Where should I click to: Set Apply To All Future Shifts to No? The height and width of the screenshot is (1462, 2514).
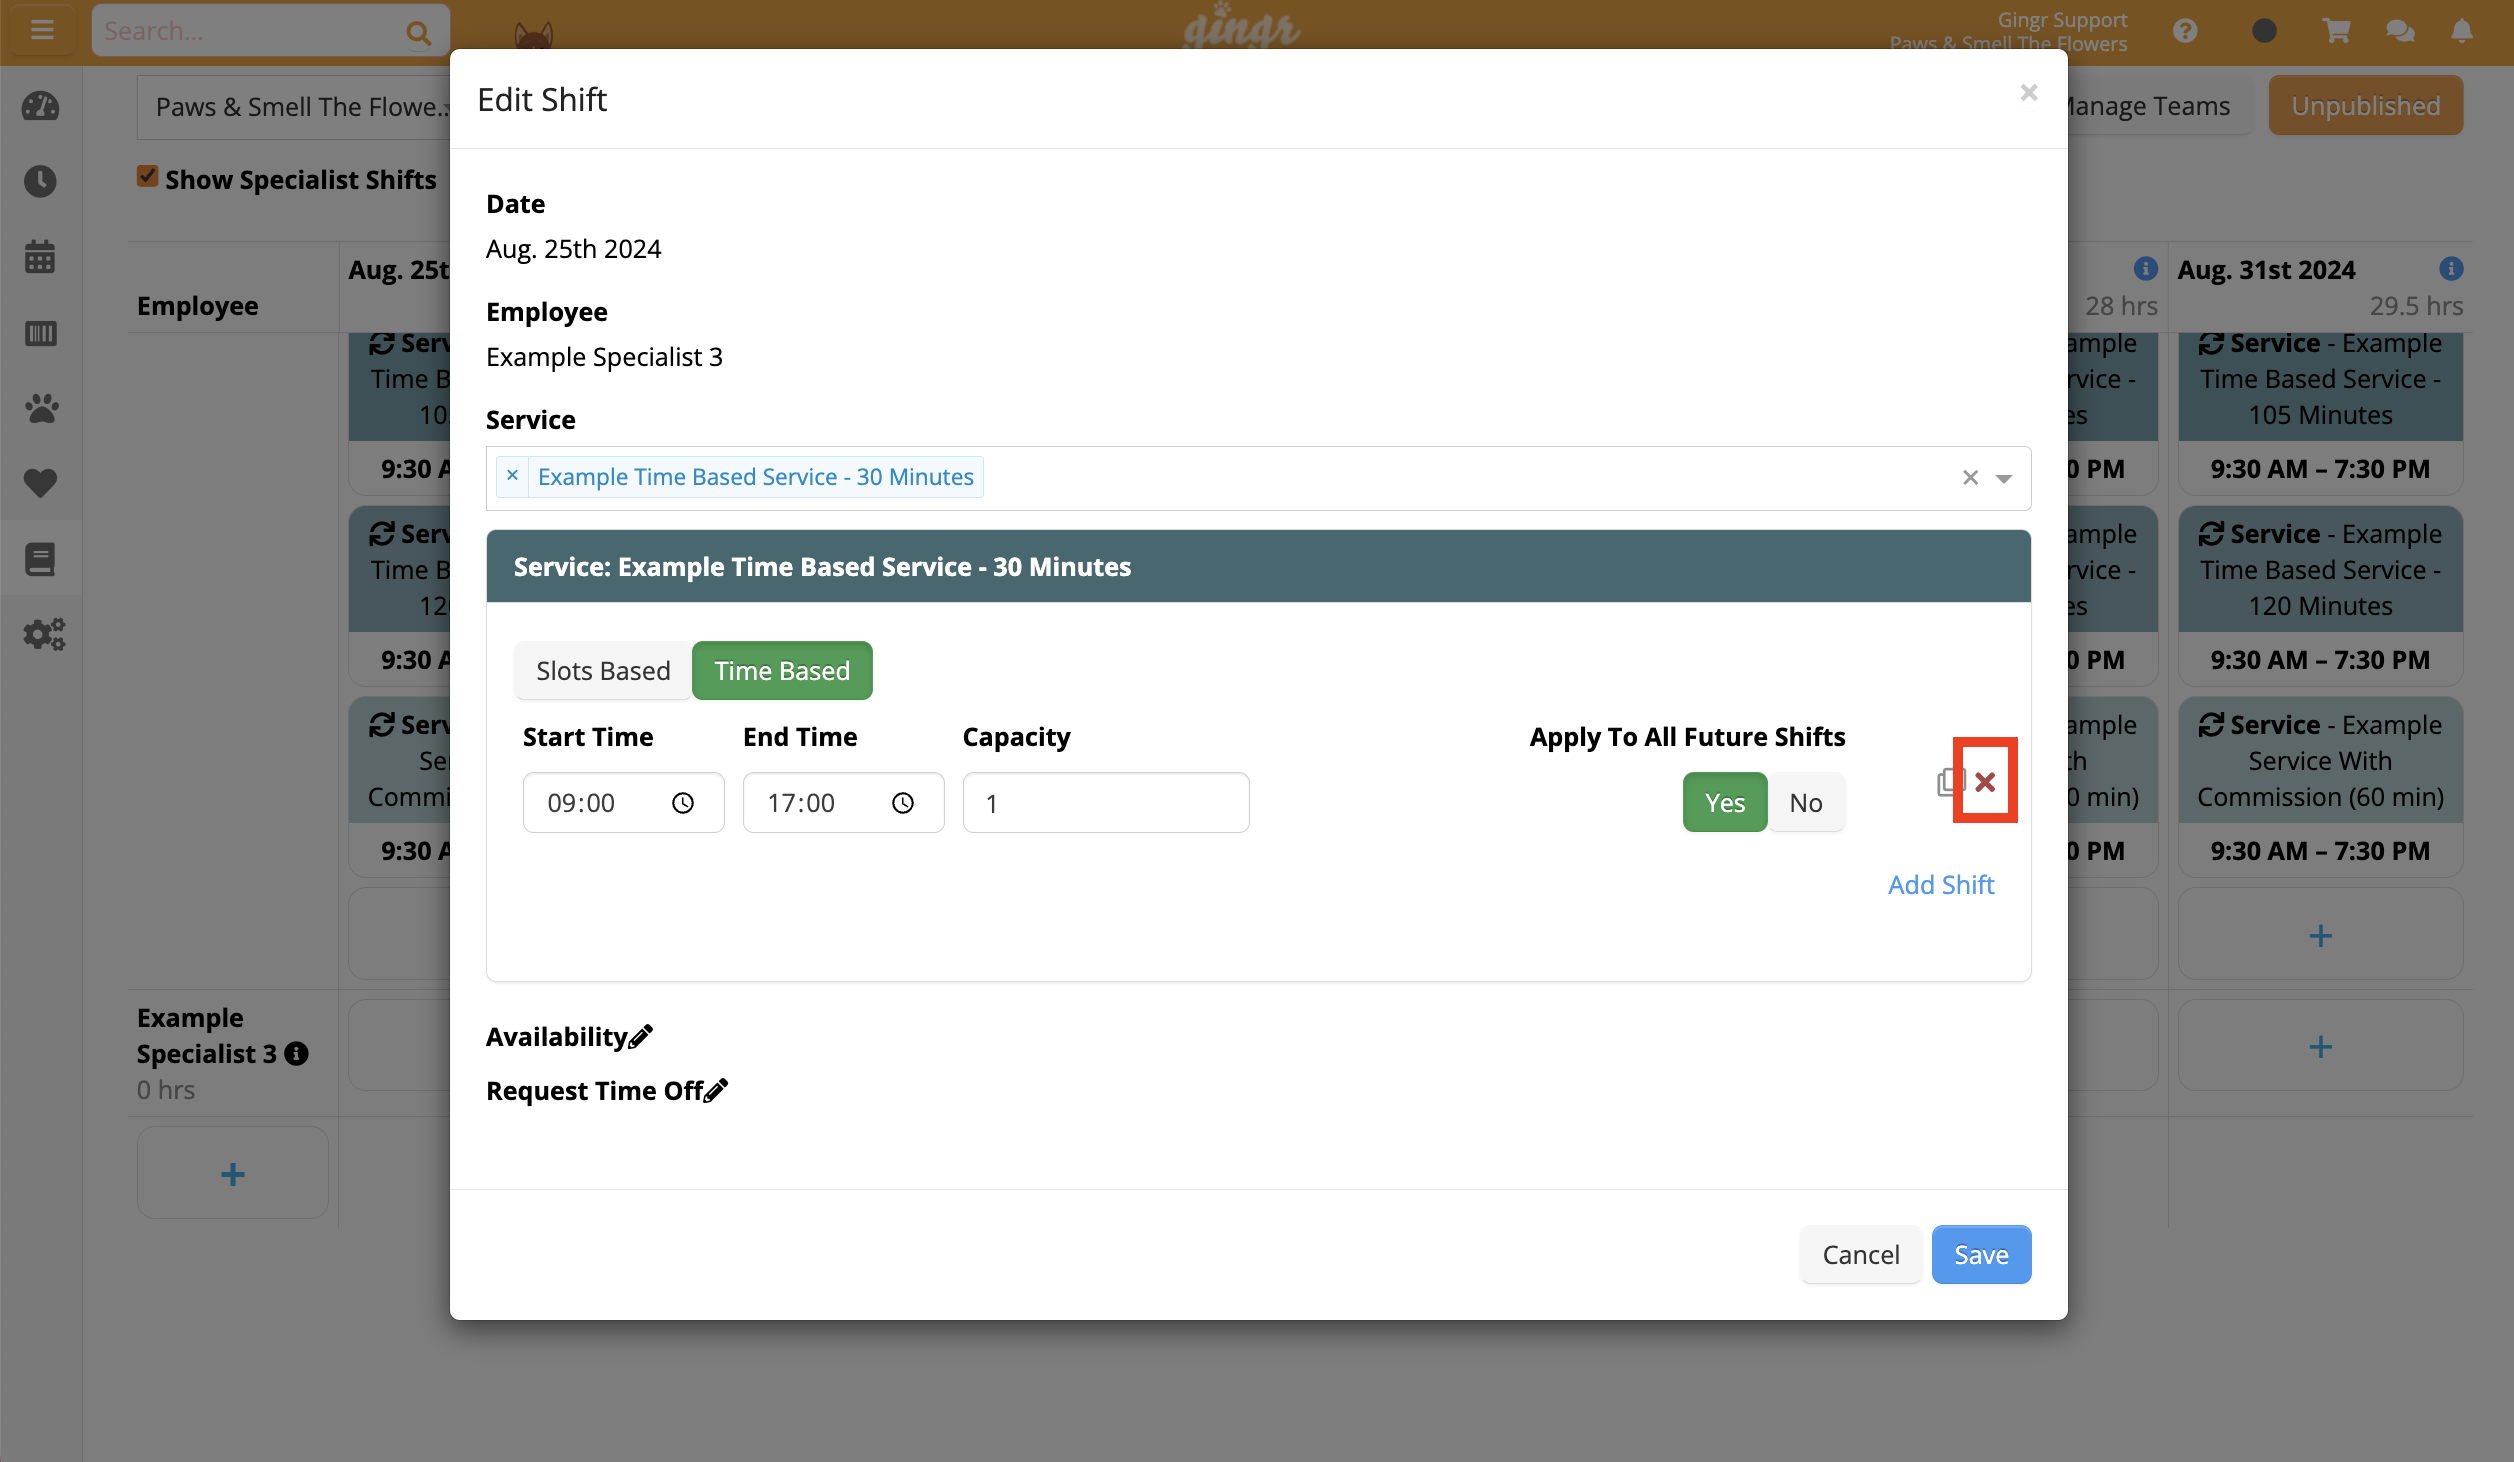point(1806,801)
